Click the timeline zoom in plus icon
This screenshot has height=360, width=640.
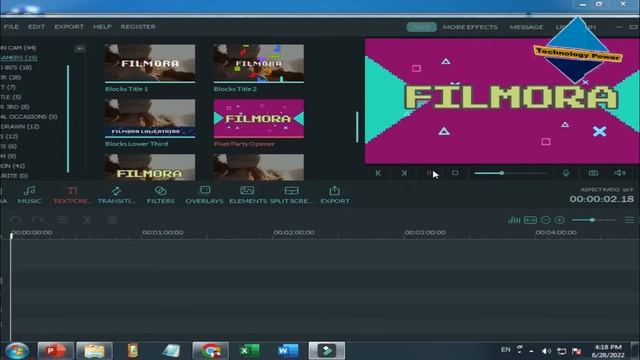click(560, 220)
